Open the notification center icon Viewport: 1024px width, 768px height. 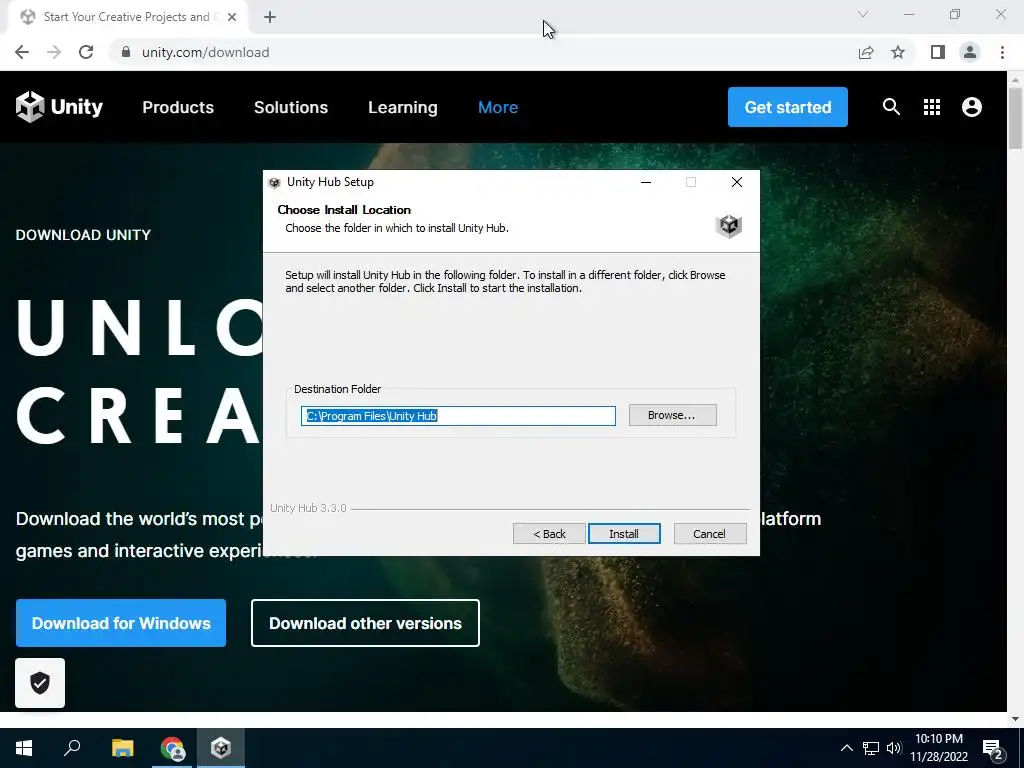993,748
